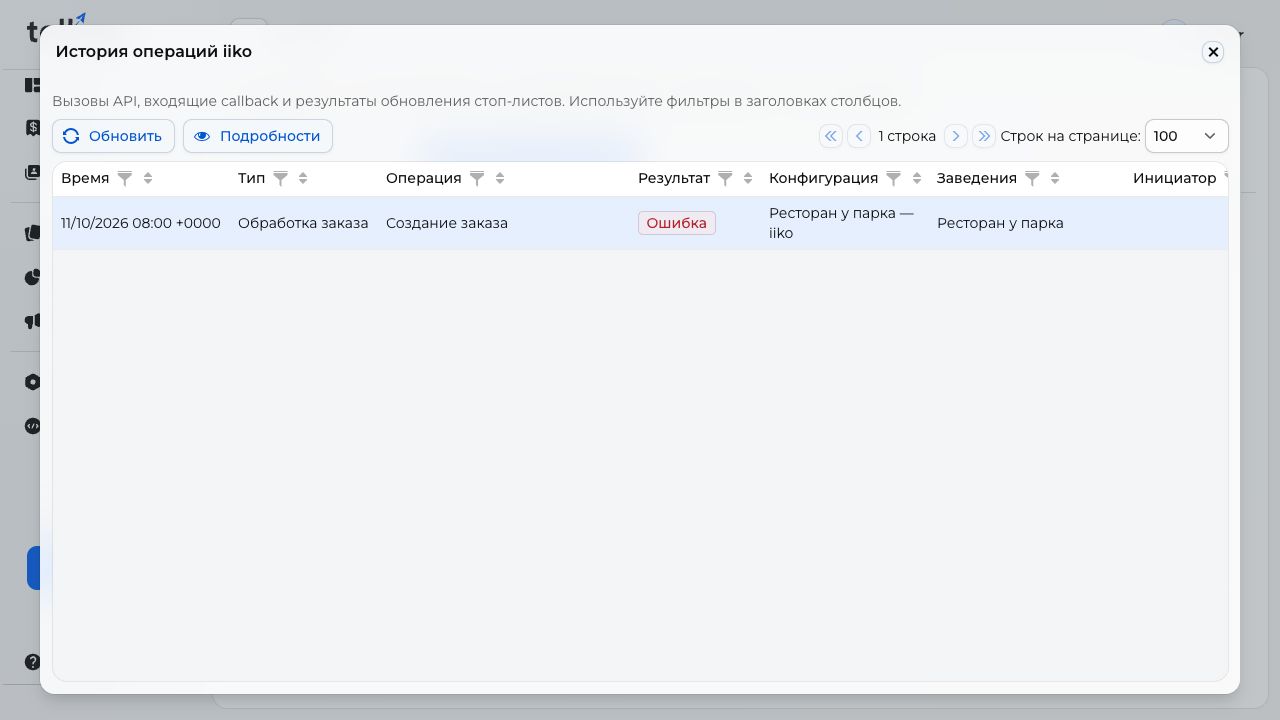Click the Конфигурация column header label
The image size is (1280, 720).
click(823, 178)
